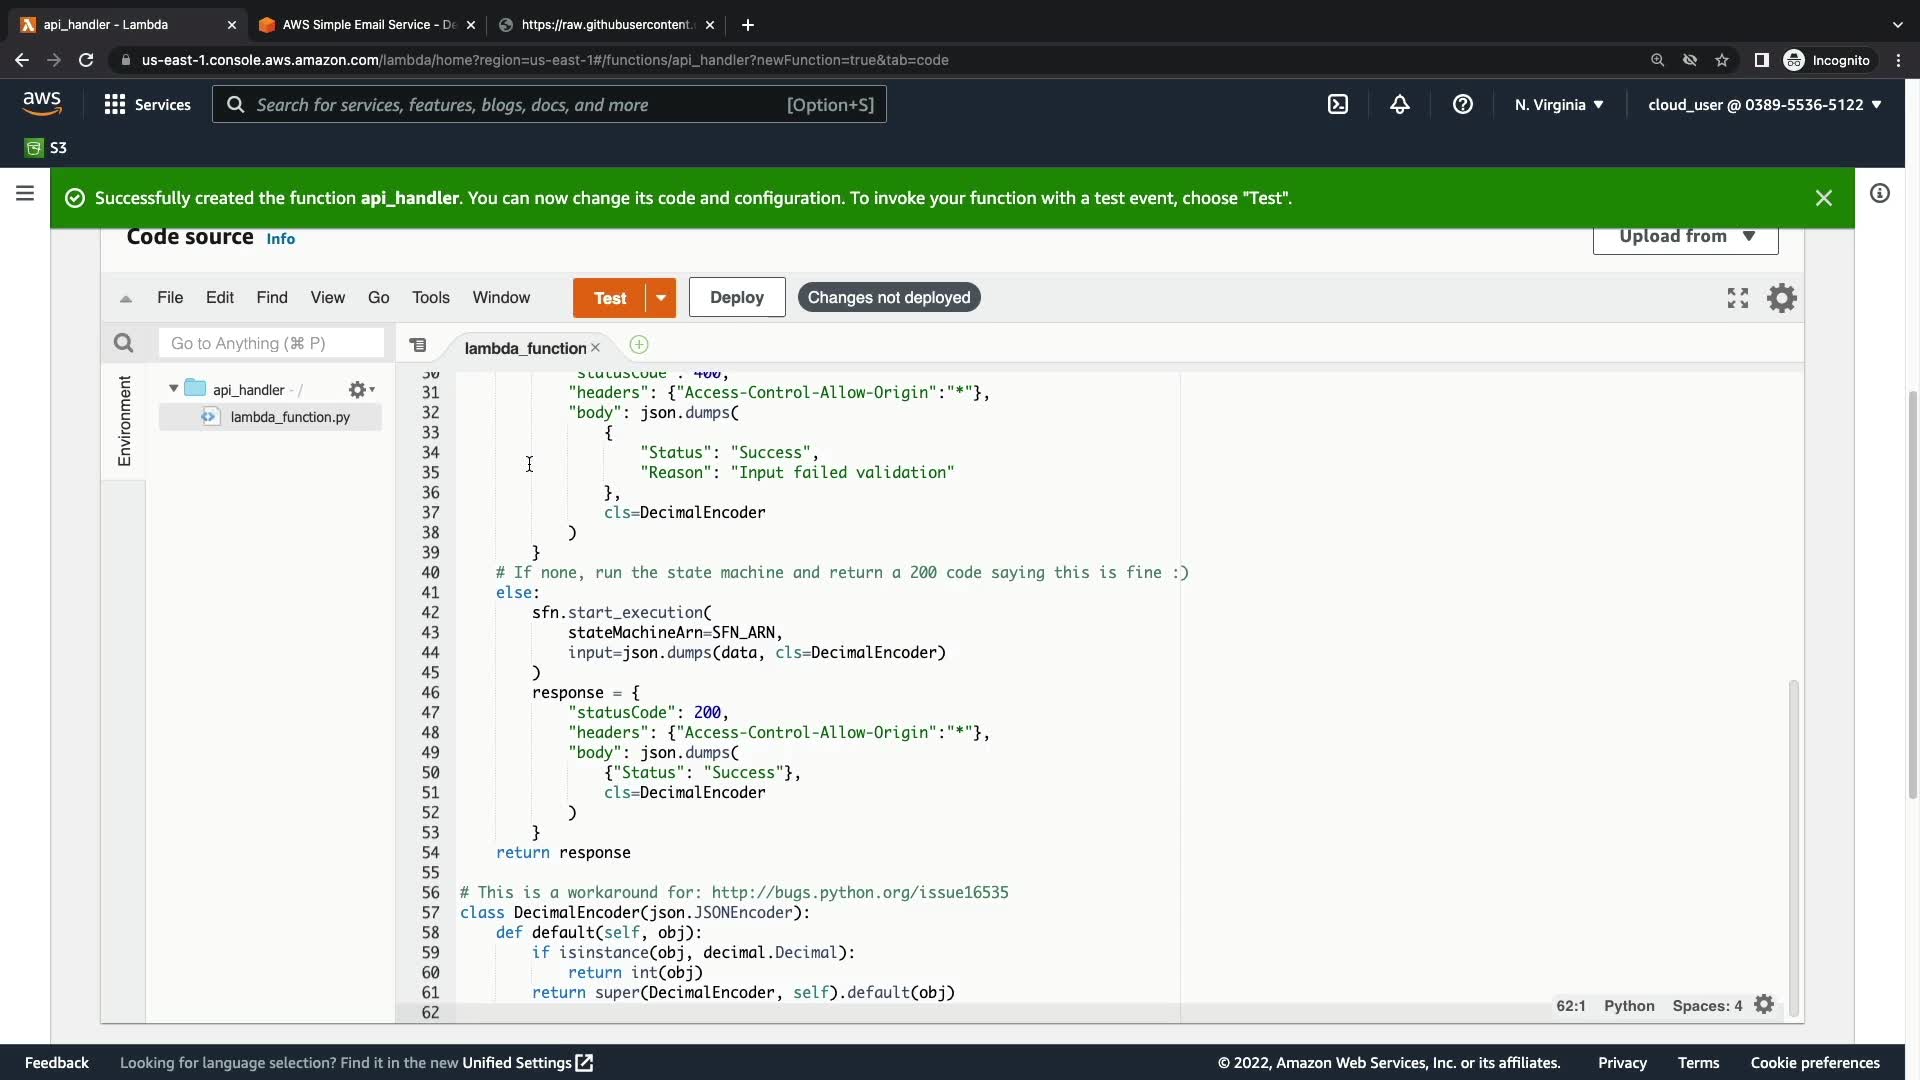Collapse the editor menu bar arrow
Image resolution: width=1920 pixels, height=1080 pixels.
[x=126, y=298]
